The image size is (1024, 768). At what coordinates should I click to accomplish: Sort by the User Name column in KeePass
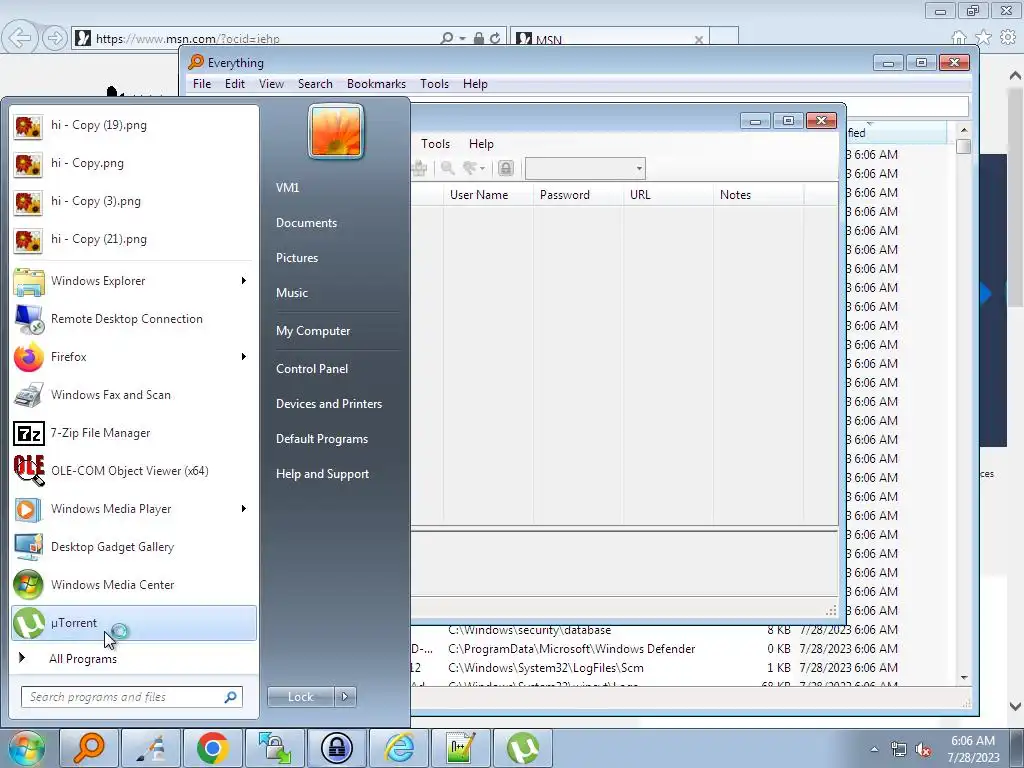pyautogui.click(x=488, y=195)
